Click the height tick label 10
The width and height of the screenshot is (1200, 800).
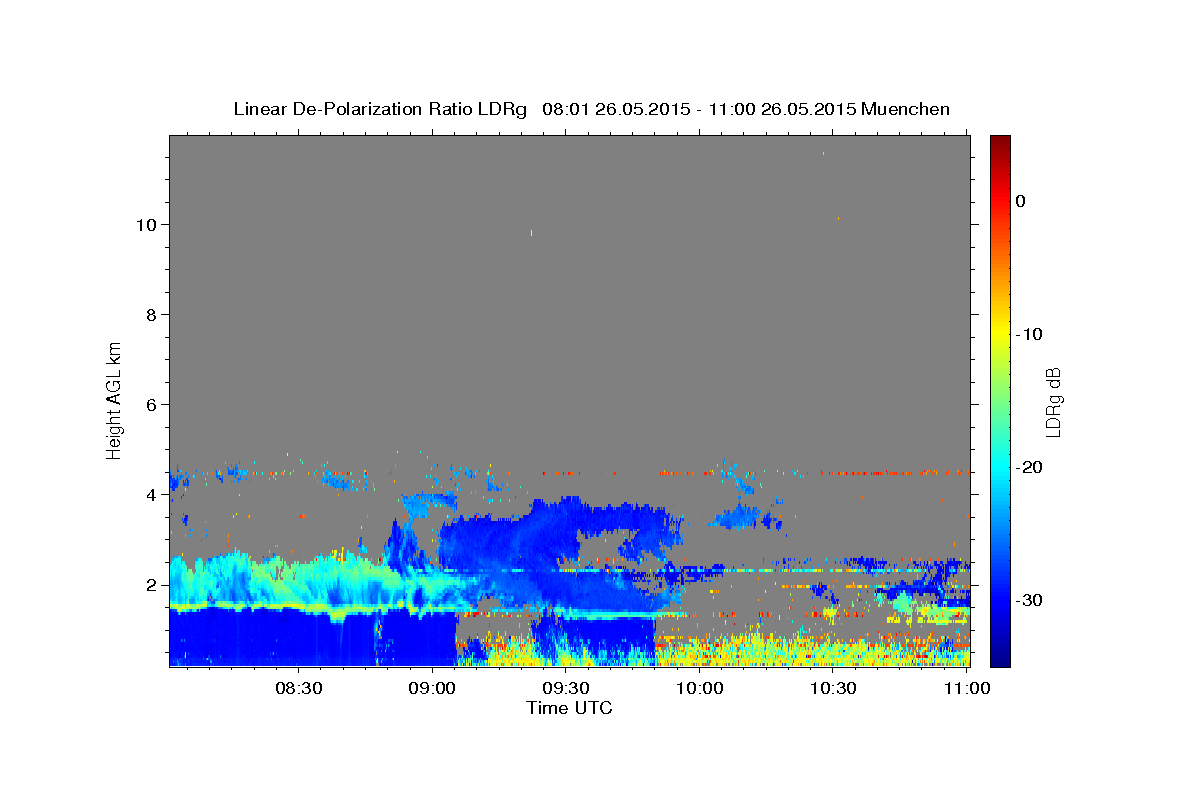click(x=145, y=225)
